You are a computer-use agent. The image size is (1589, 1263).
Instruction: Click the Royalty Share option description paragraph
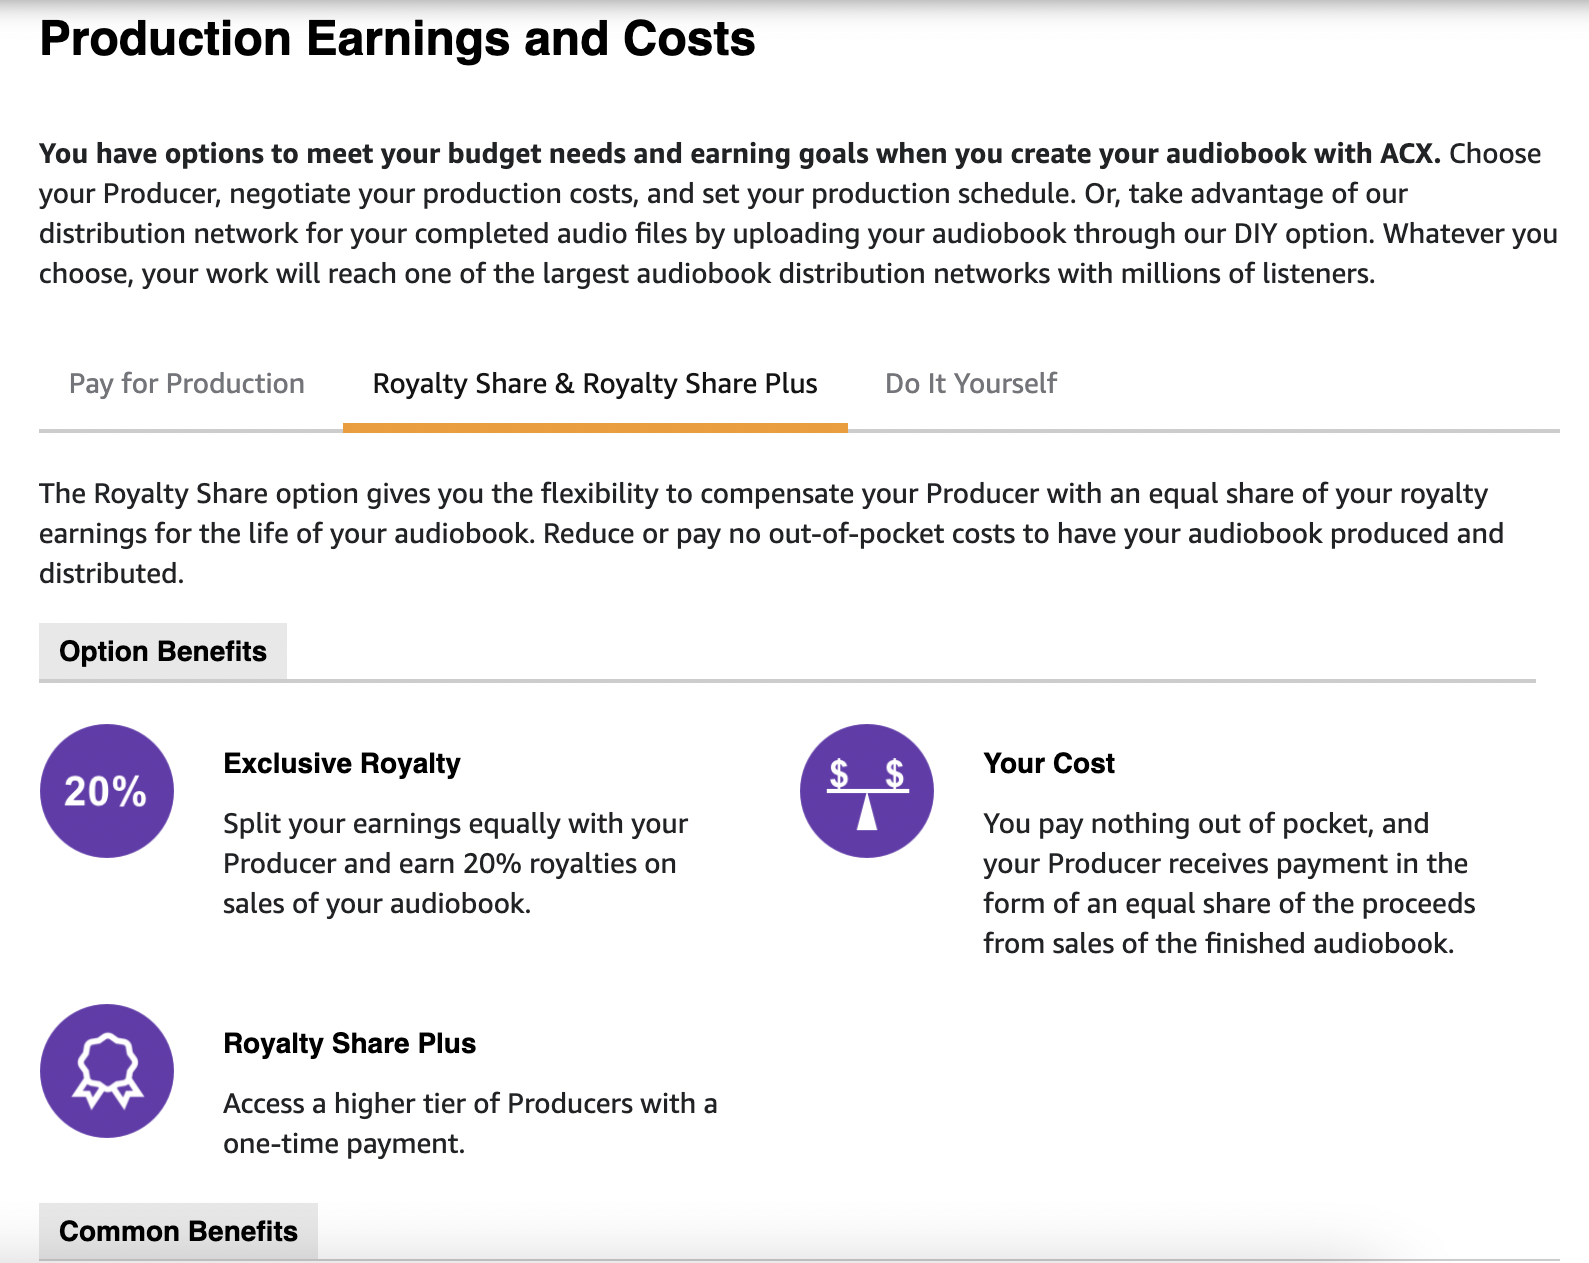pyautogui.click(x=771, y=533)
